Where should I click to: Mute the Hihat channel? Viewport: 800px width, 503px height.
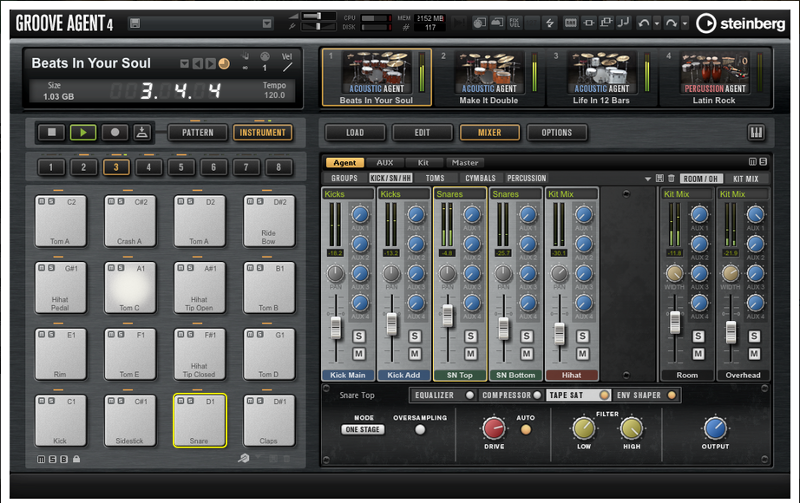tap(583, 354)
